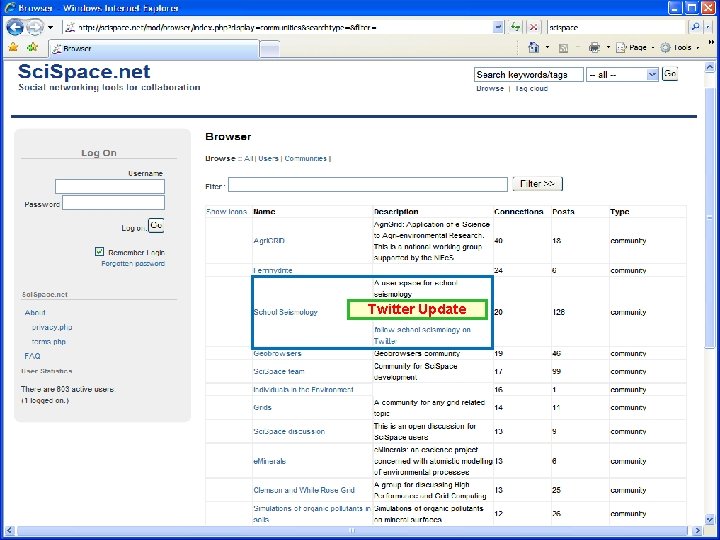The width and height of the screenshot is (720, 540).
Task: Open the address bar history dropdown
Action: coord(498,28)
